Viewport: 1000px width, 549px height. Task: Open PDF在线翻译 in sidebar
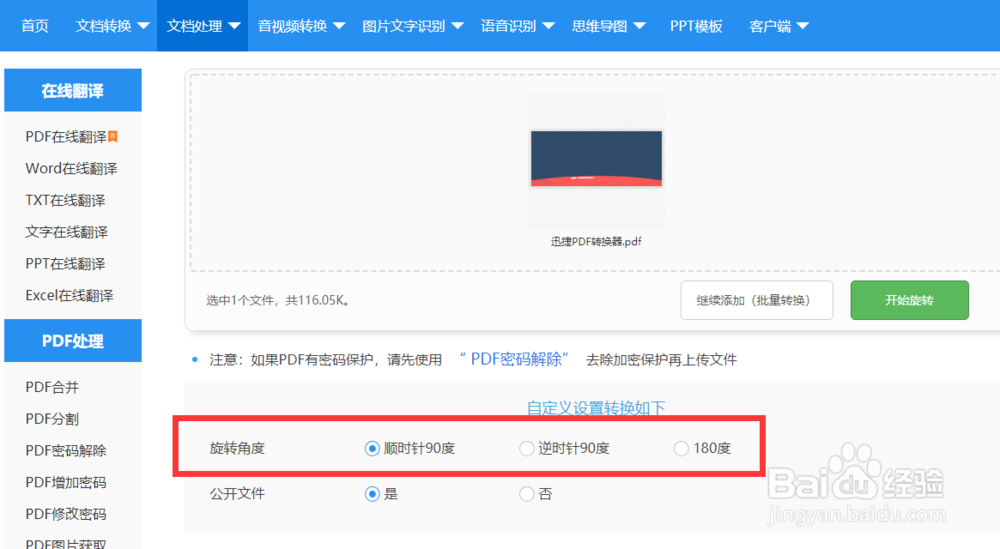coord(66,137)
